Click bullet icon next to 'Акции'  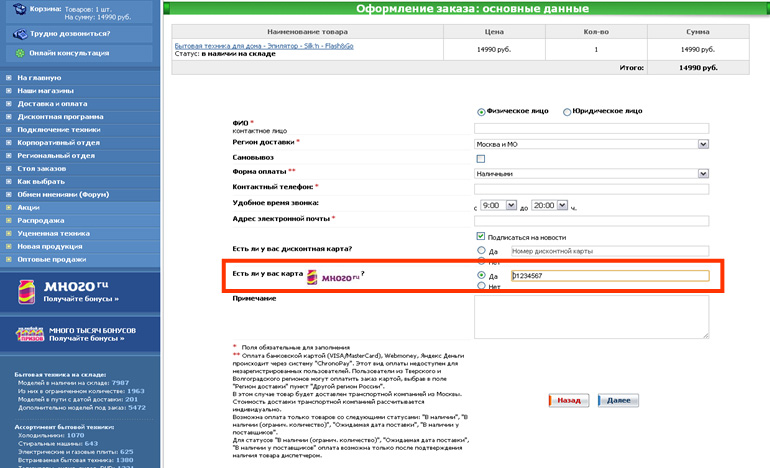(x=8, y=207)
